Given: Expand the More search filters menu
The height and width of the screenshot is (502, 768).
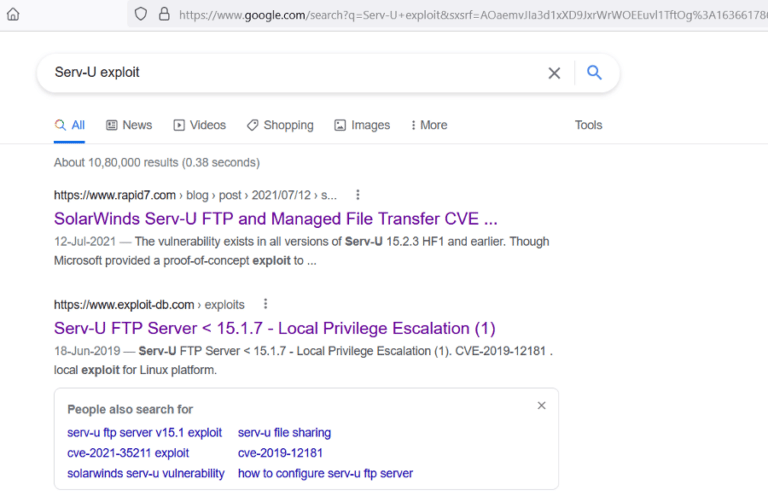Looking at the screenshot, I should [x=428, y=125].
